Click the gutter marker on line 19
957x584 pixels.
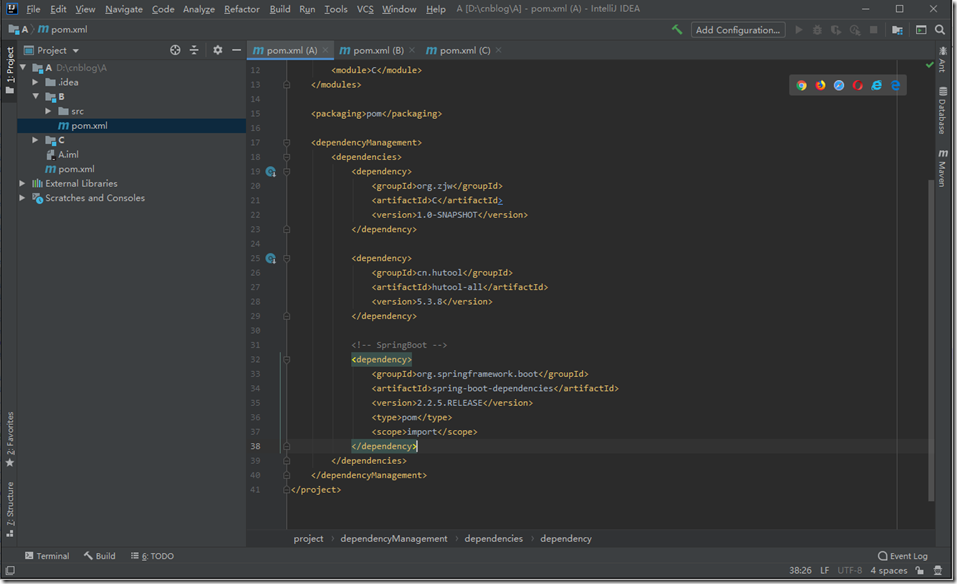pyautogui.click(x=271, y=171)
